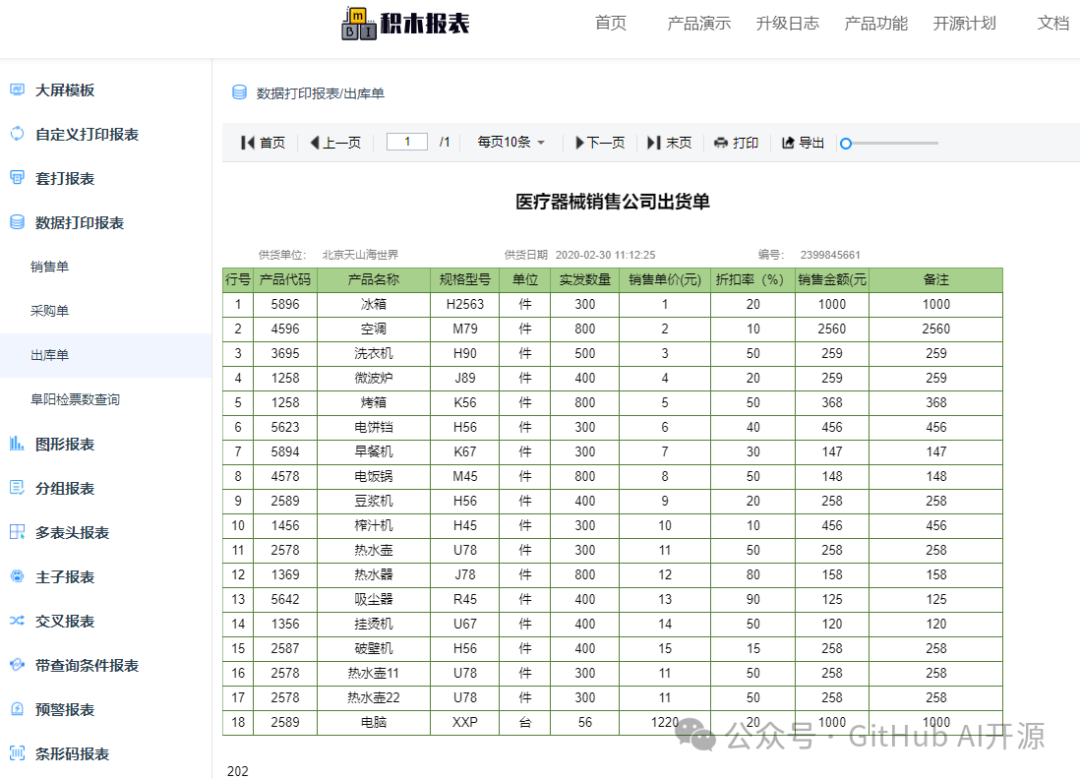Click the page number input field
Viewport: 1080px width, 779px height.
(x=407, y=142)
